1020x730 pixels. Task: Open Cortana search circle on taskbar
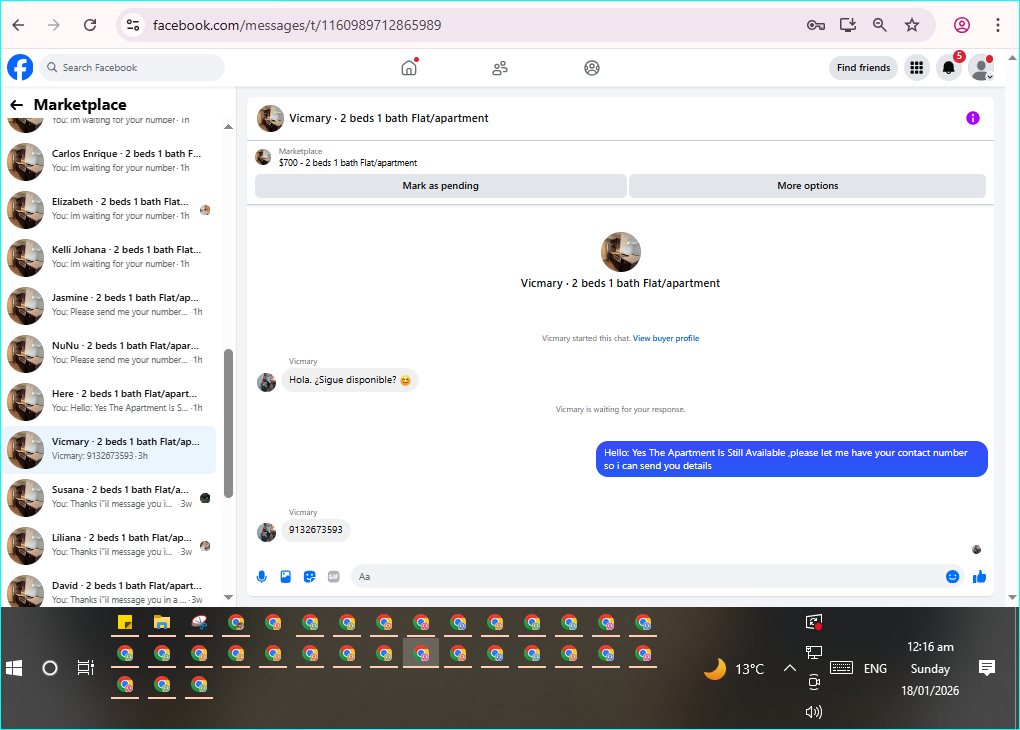(49, 668)
